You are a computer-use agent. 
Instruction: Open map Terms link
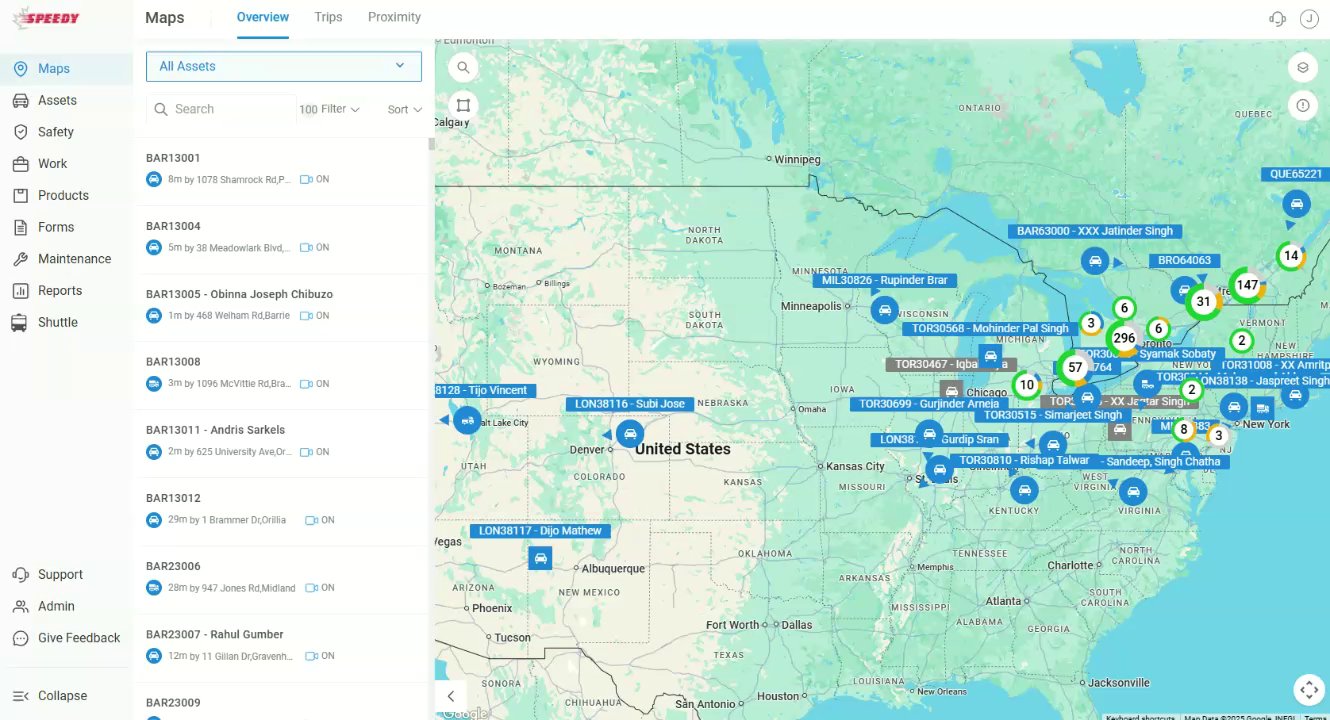[1316, 716]
